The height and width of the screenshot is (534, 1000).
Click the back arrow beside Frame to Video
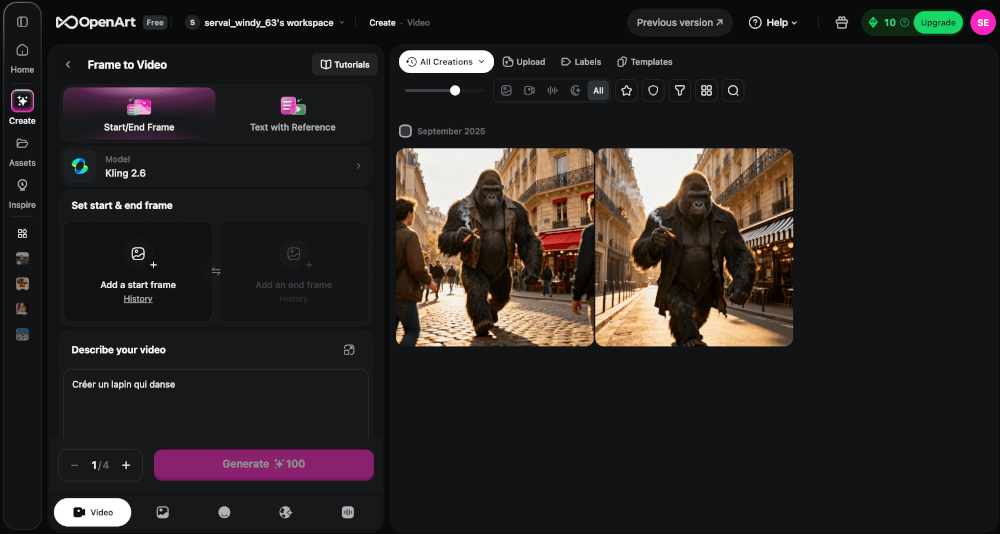pos(68,64)
